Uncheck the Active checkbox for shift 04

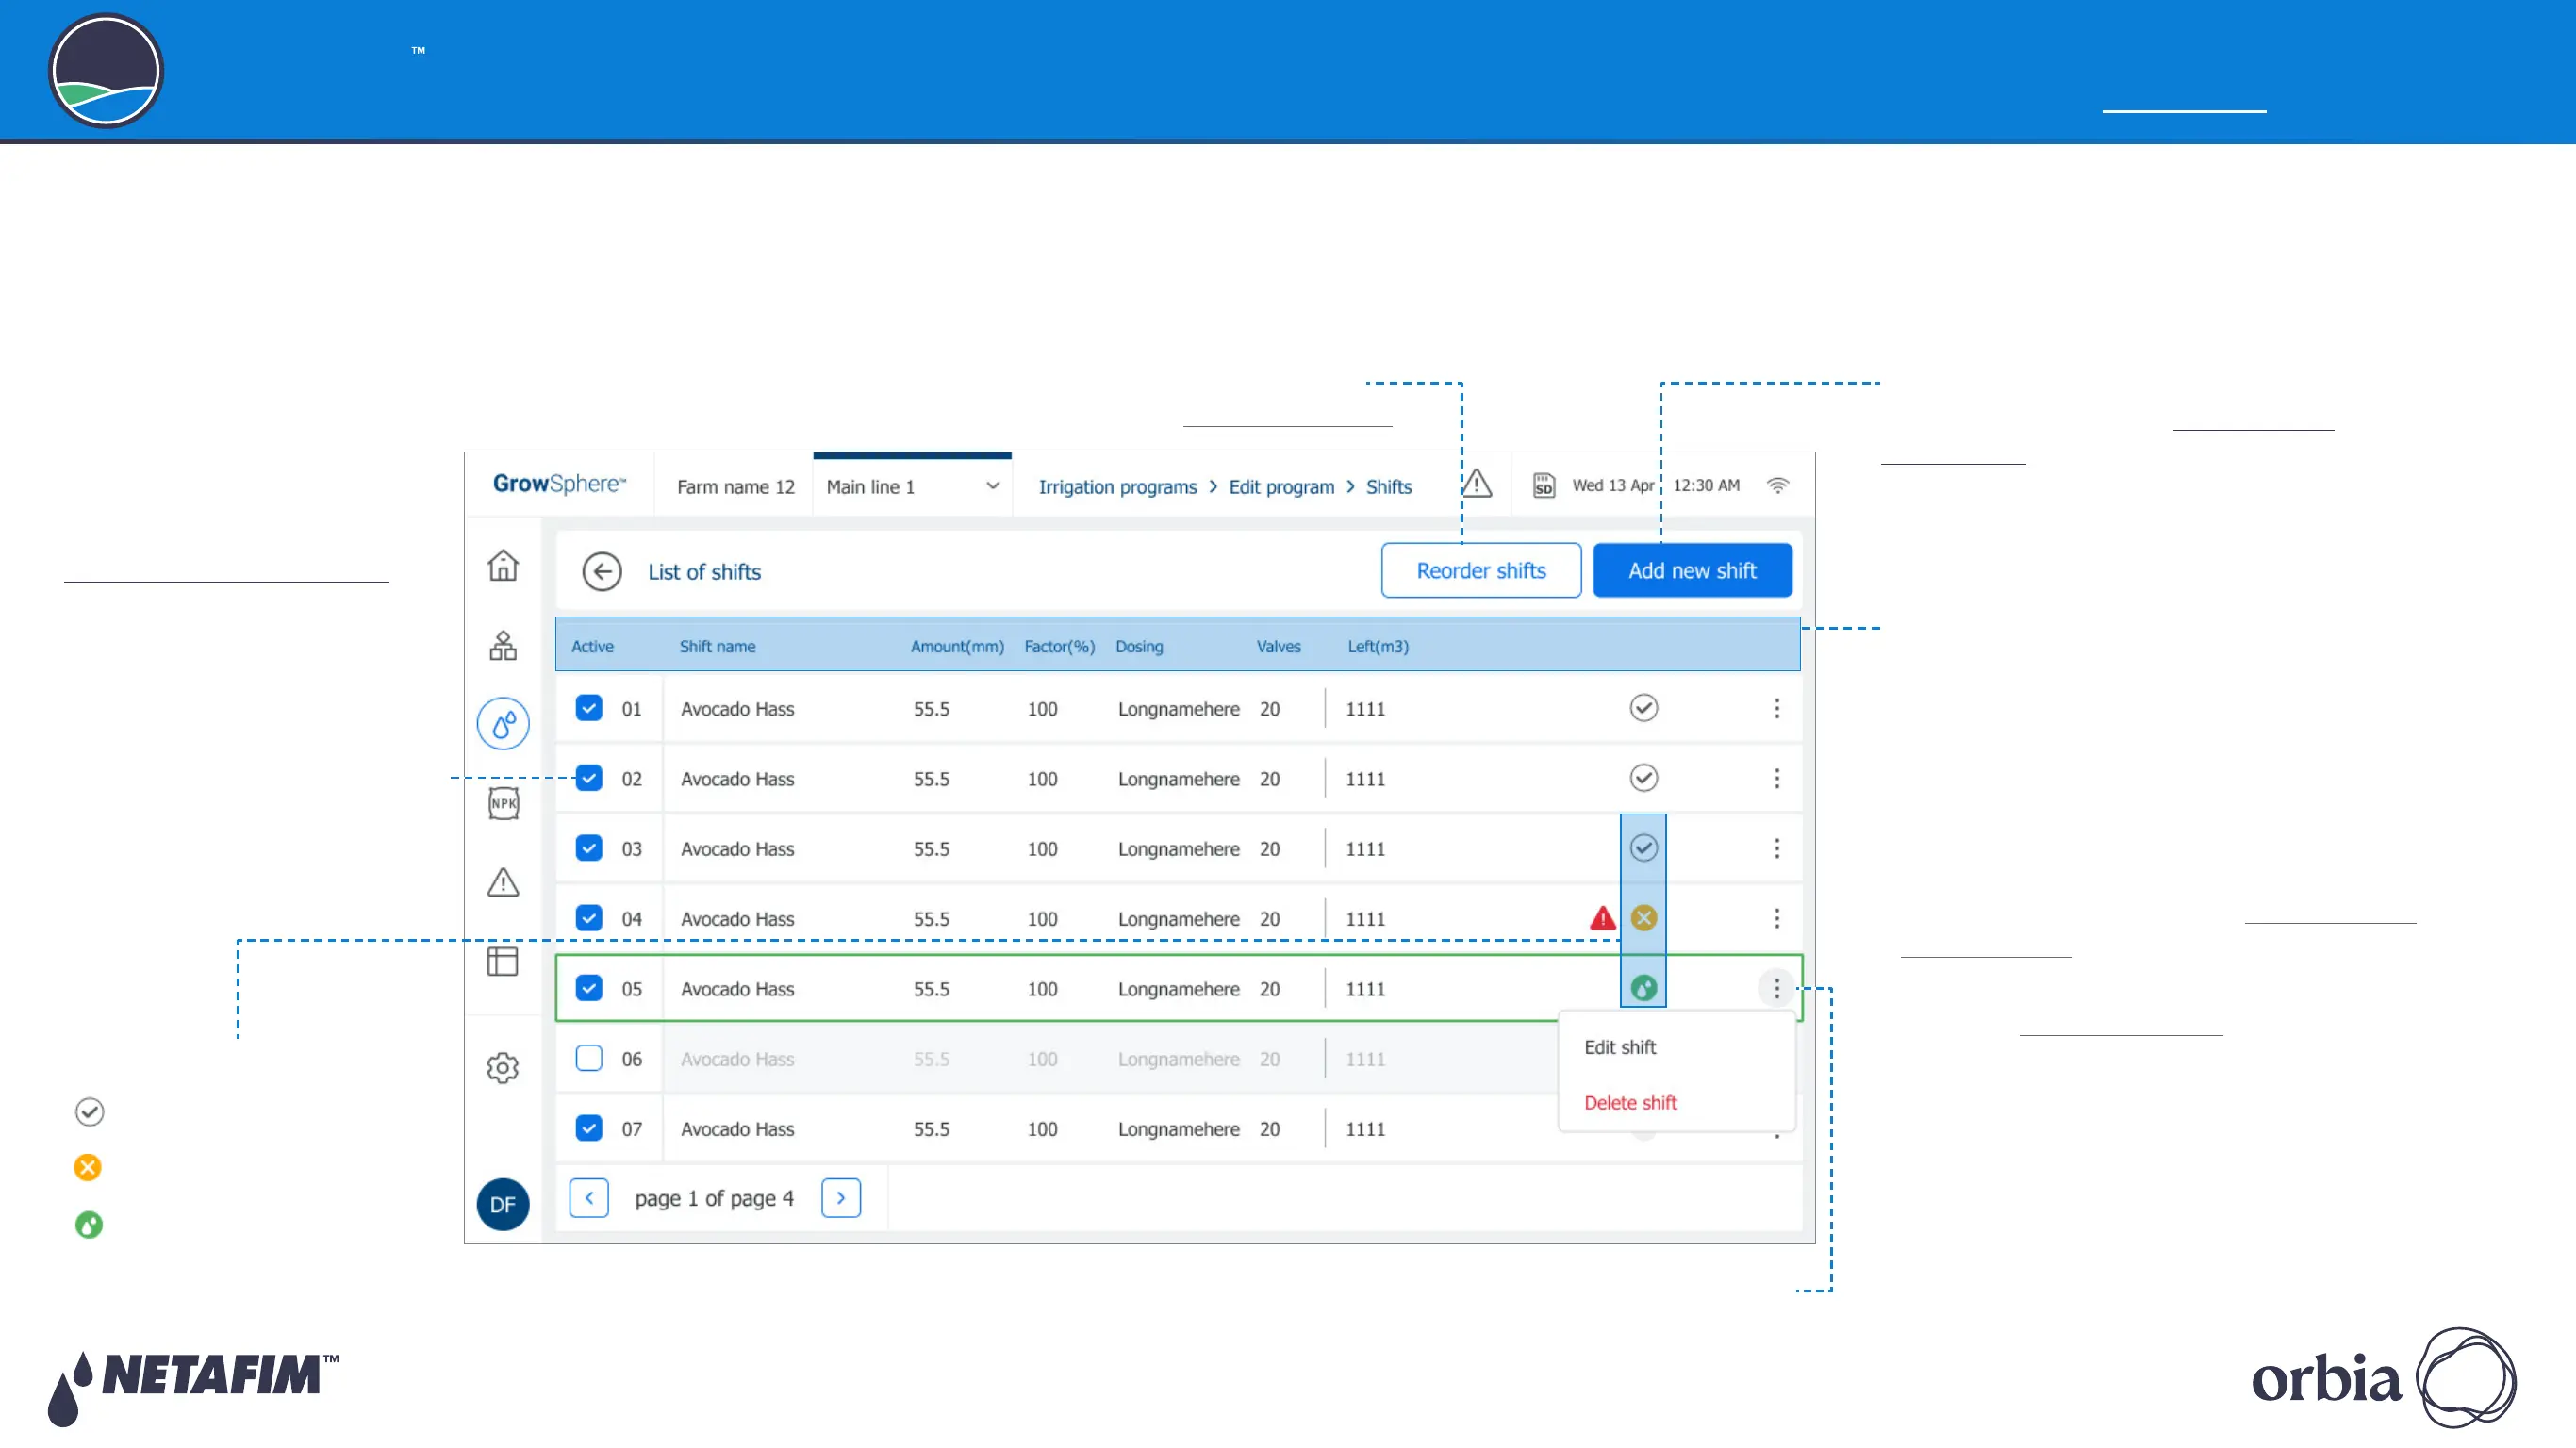point(589,918)
